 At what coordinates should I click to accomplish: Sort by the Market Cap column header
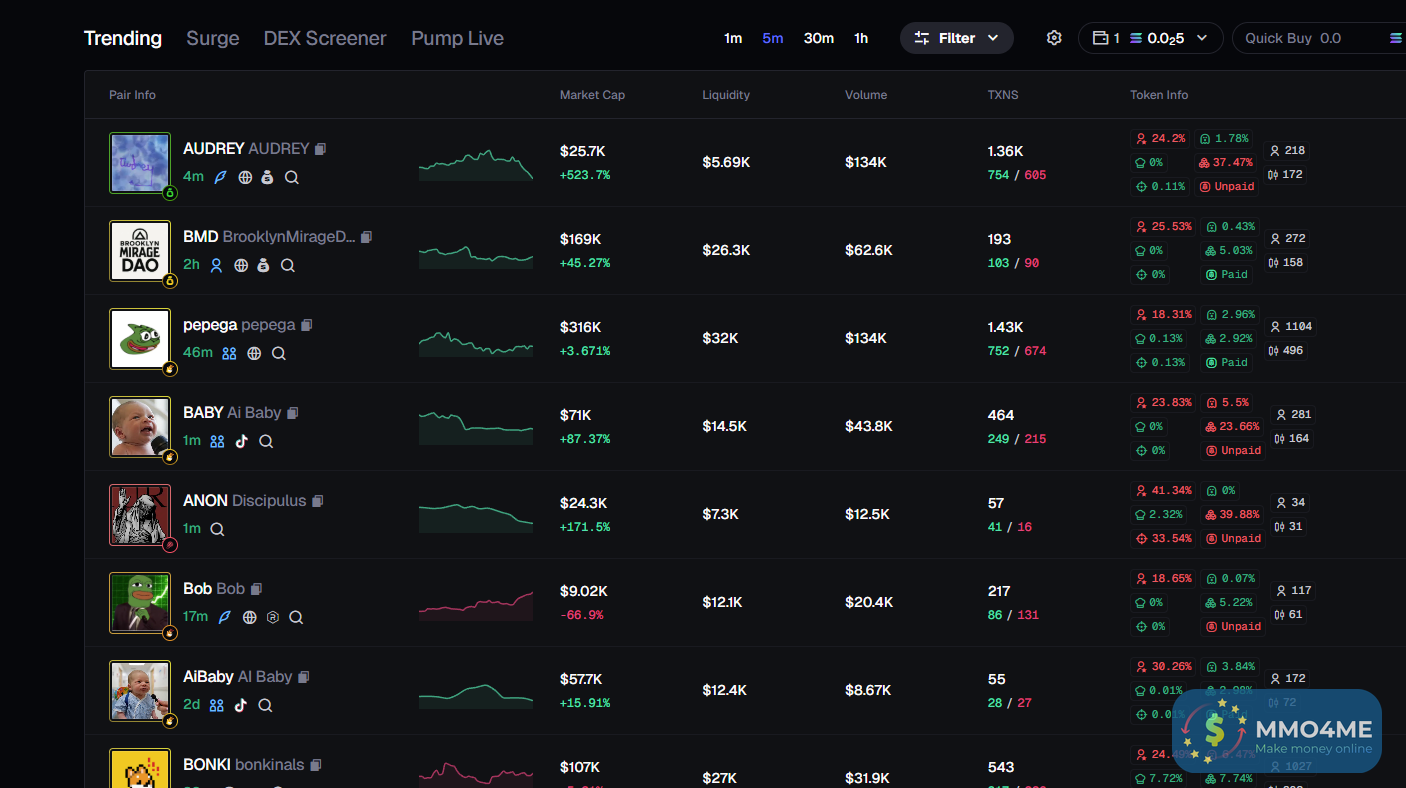tap(592, 95)
